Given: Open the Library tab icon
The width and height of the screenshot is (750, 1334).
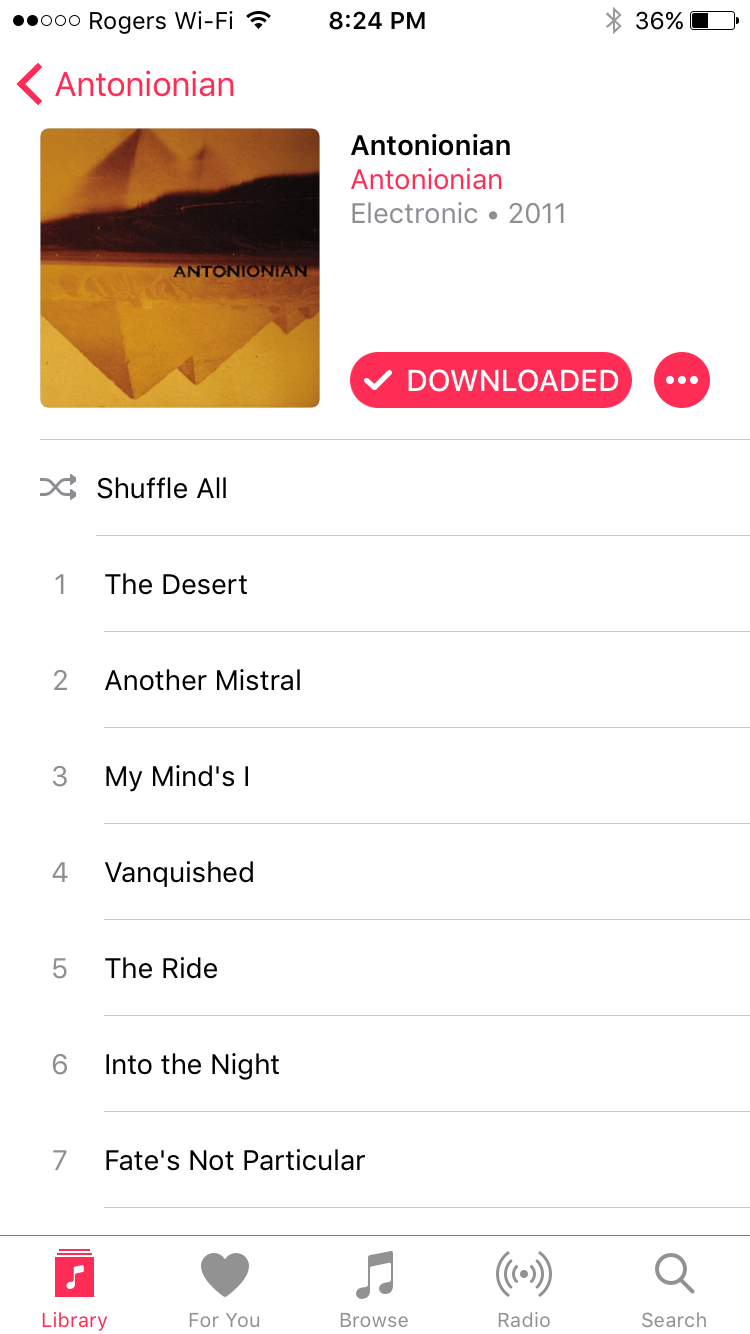Looking at the screenshot, I should point(74,1275).
